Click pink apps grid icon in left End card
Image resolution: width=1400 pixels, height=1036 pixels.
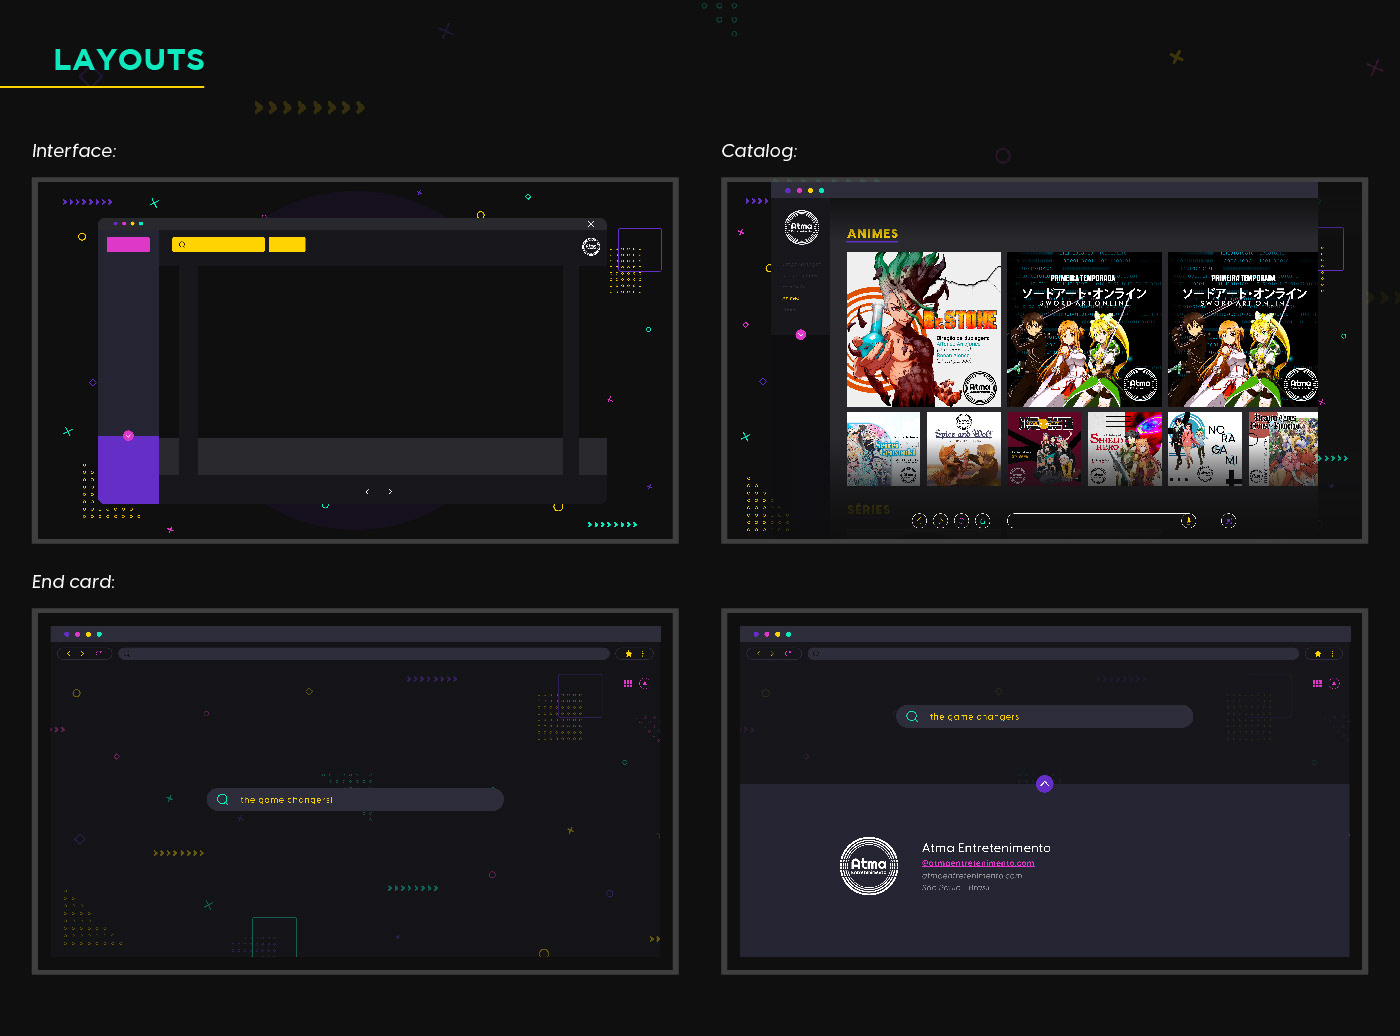tap(628, 684)
